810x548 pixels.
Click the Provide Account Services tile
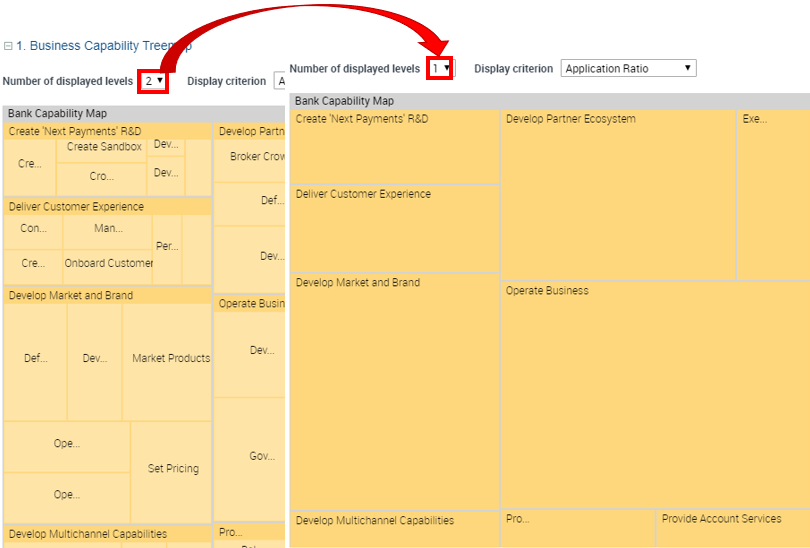[x=732, y=529]
